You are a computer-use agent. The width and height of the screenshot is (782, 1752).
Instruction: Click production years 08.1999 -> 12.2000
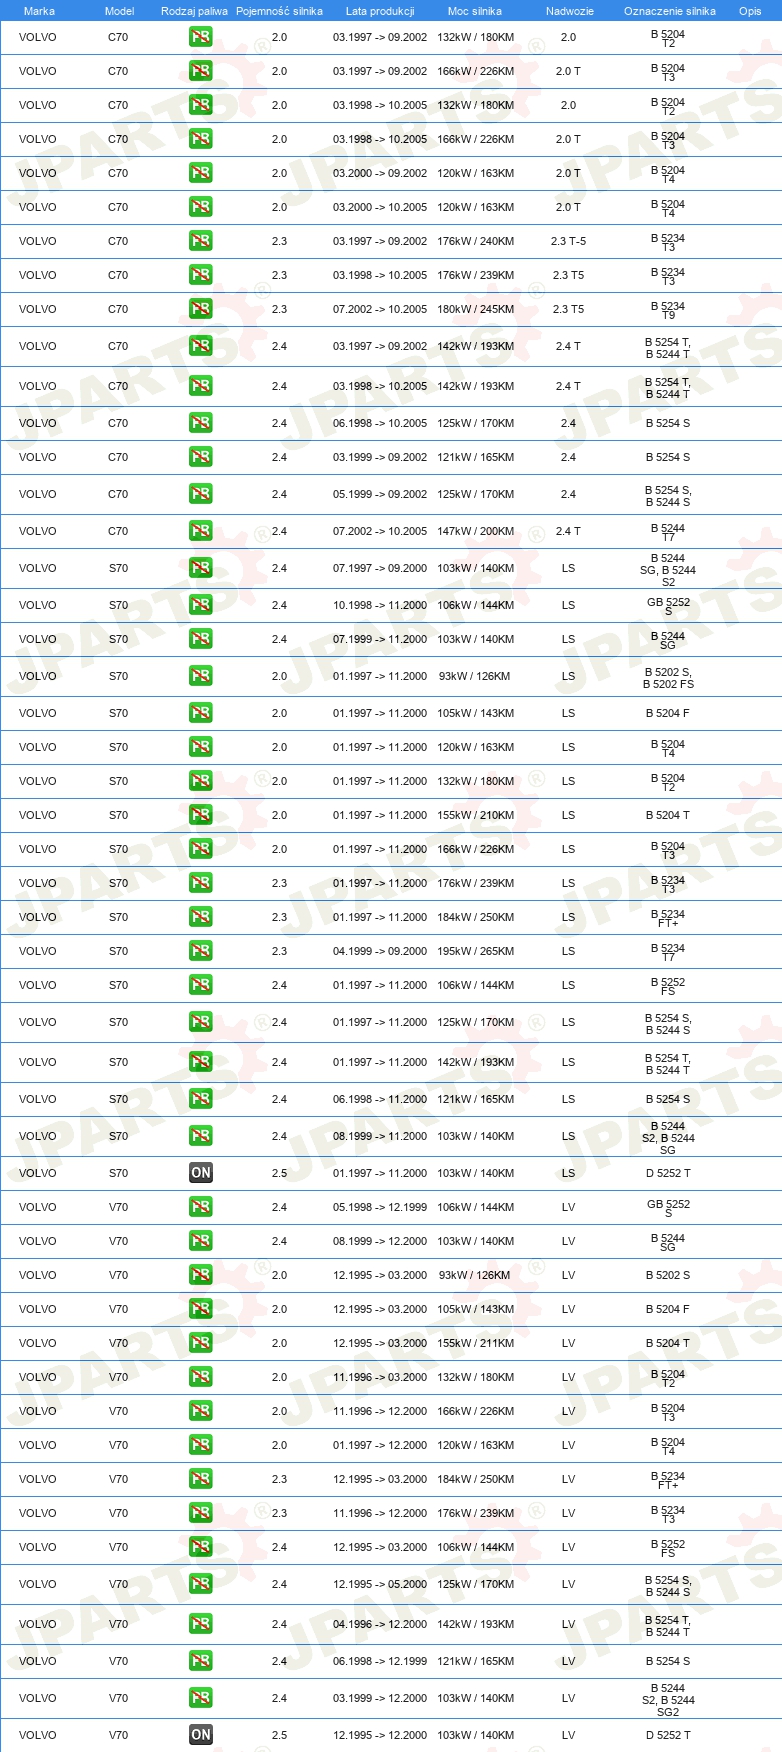(x=380, y=1241)
